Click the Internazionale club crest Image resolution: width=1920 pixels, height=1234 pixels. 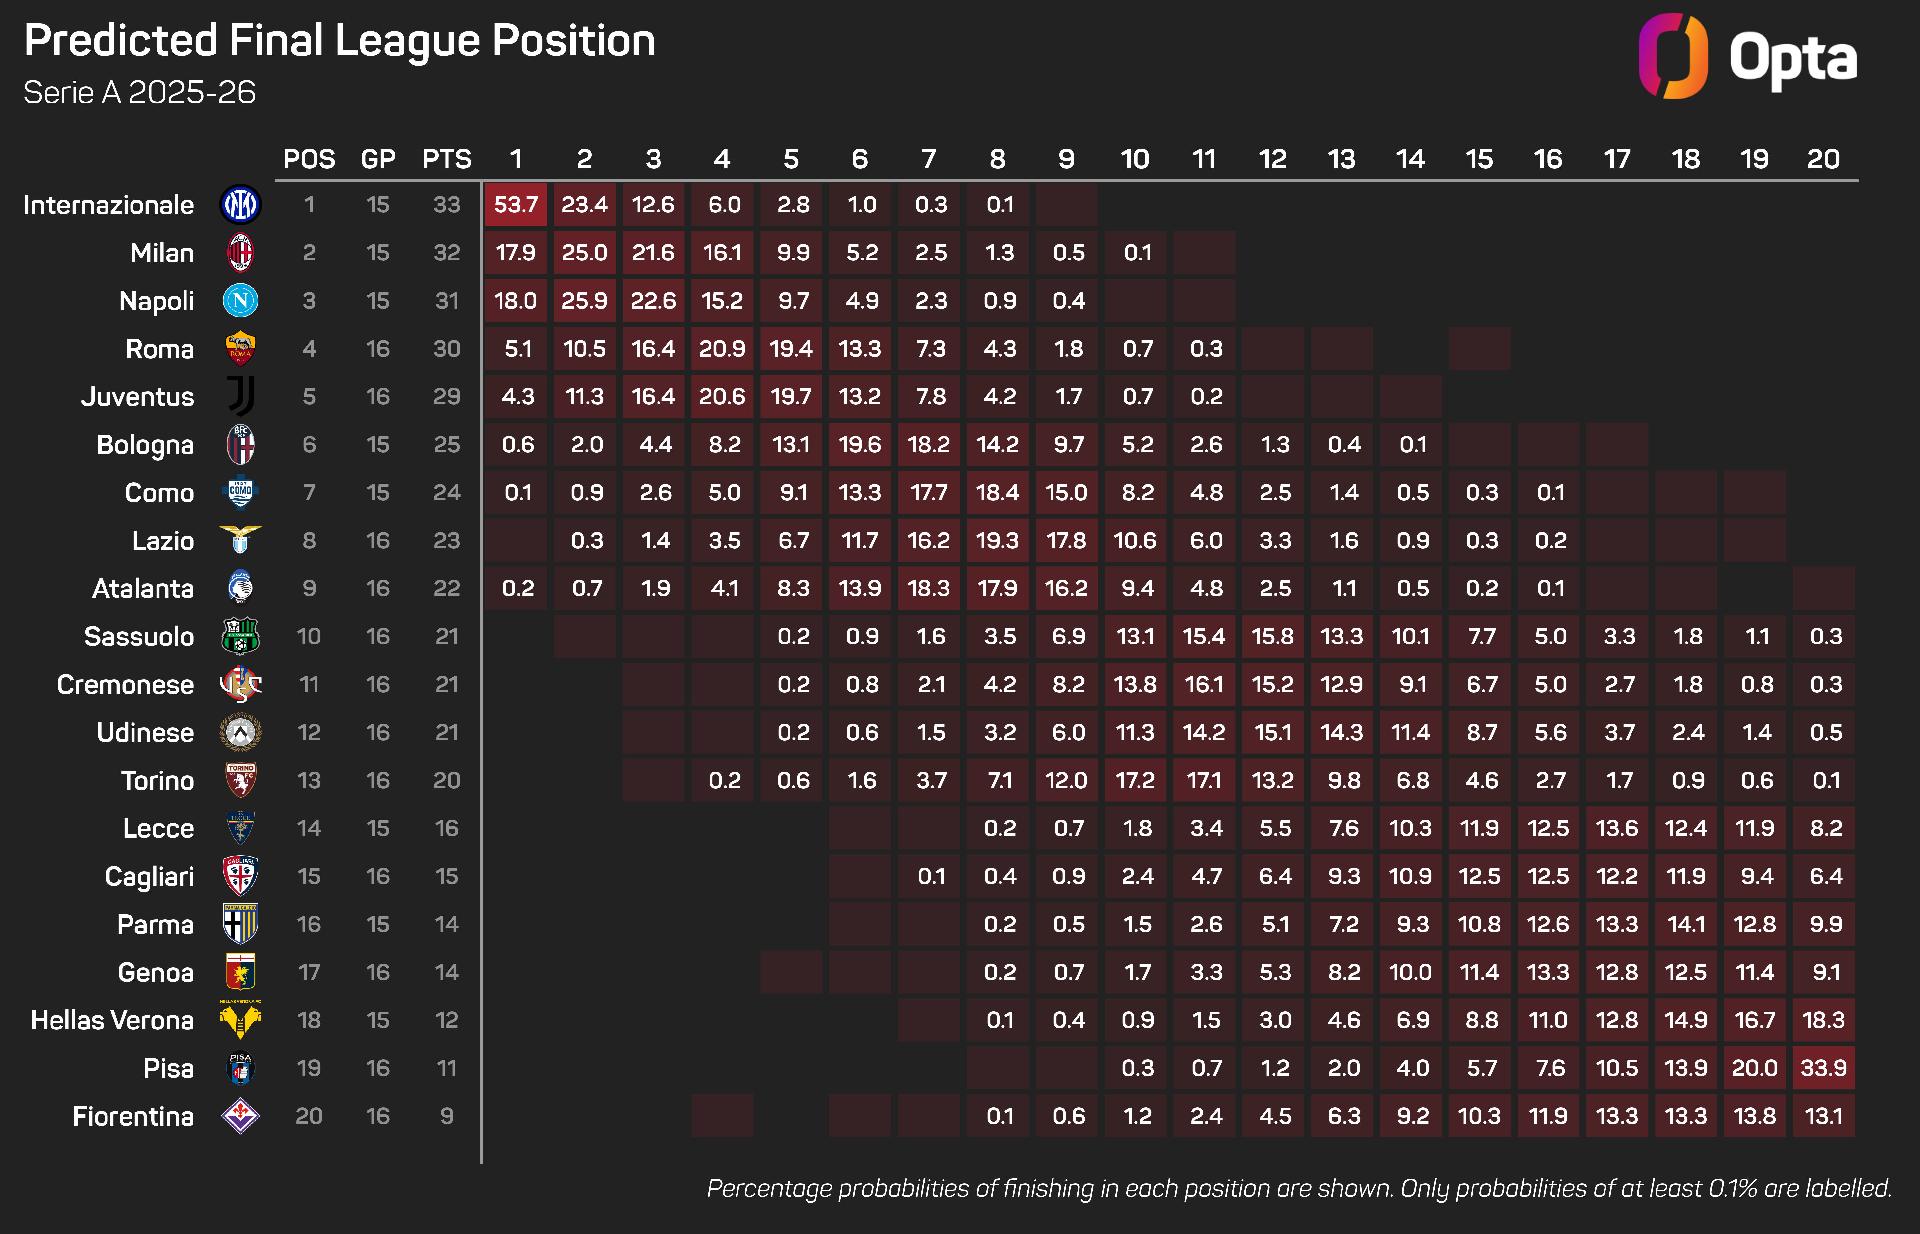[240, 205]
